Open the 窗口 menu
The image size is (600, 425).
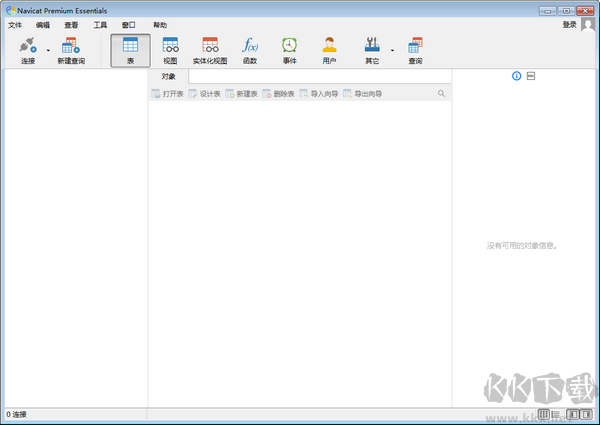click(x=129, y=25)
